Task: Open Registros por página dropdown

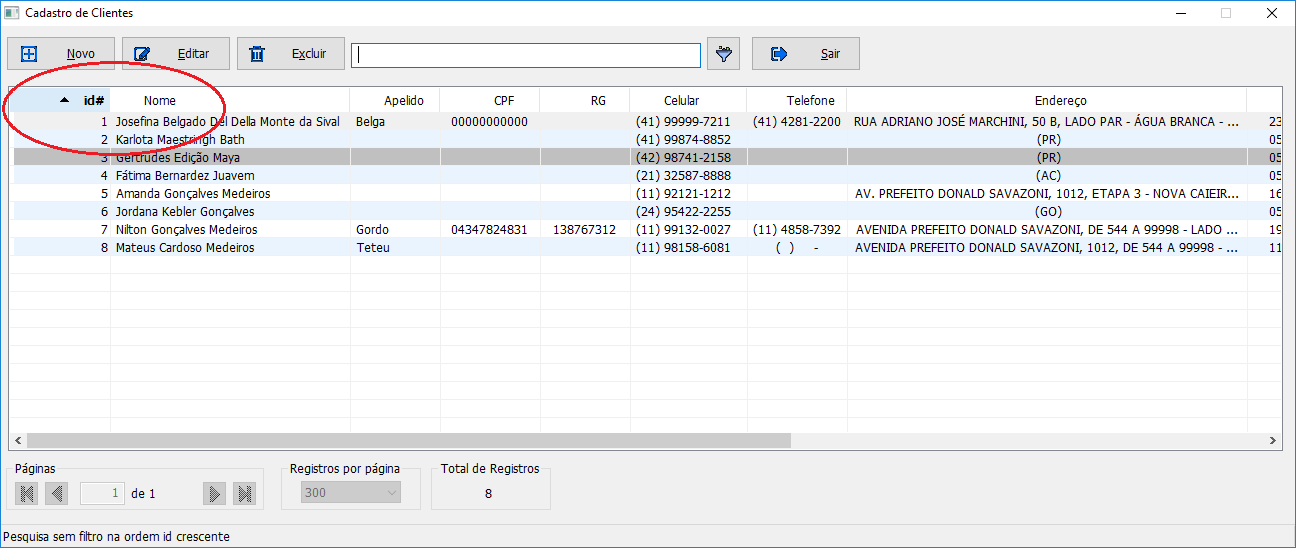Action: pyautogui.click(x=351, y=493)
